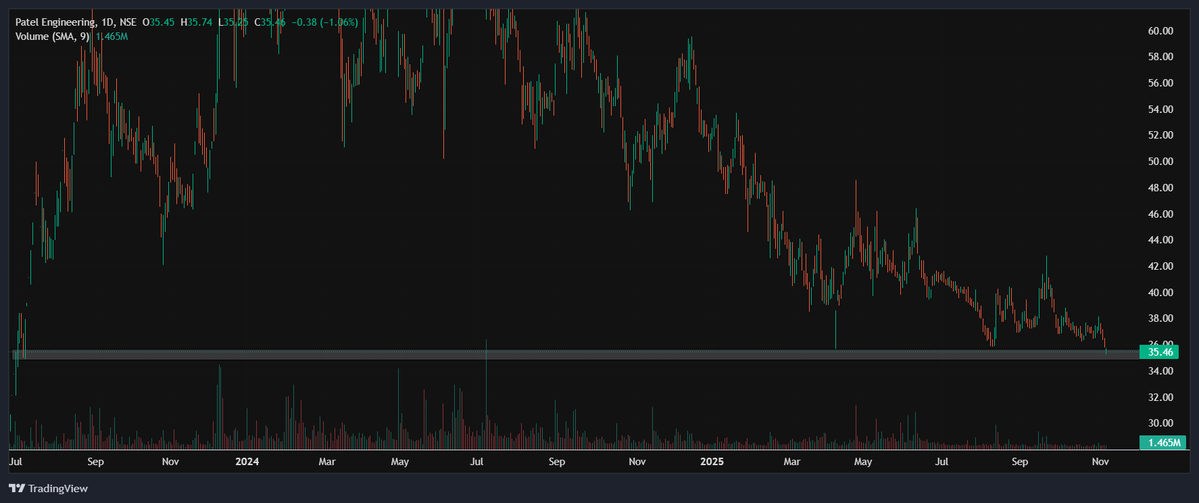Viewport: 1199px width, 503px height.
Task: Click the 2025 year label on time axis
Action: 713,462
